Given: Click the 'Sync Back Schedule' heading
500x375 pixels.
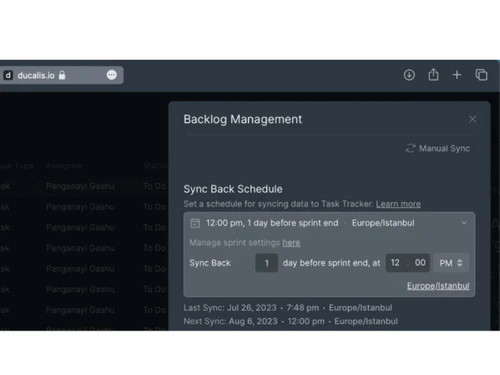Looking at the screenshot, I should click(233, 189).
